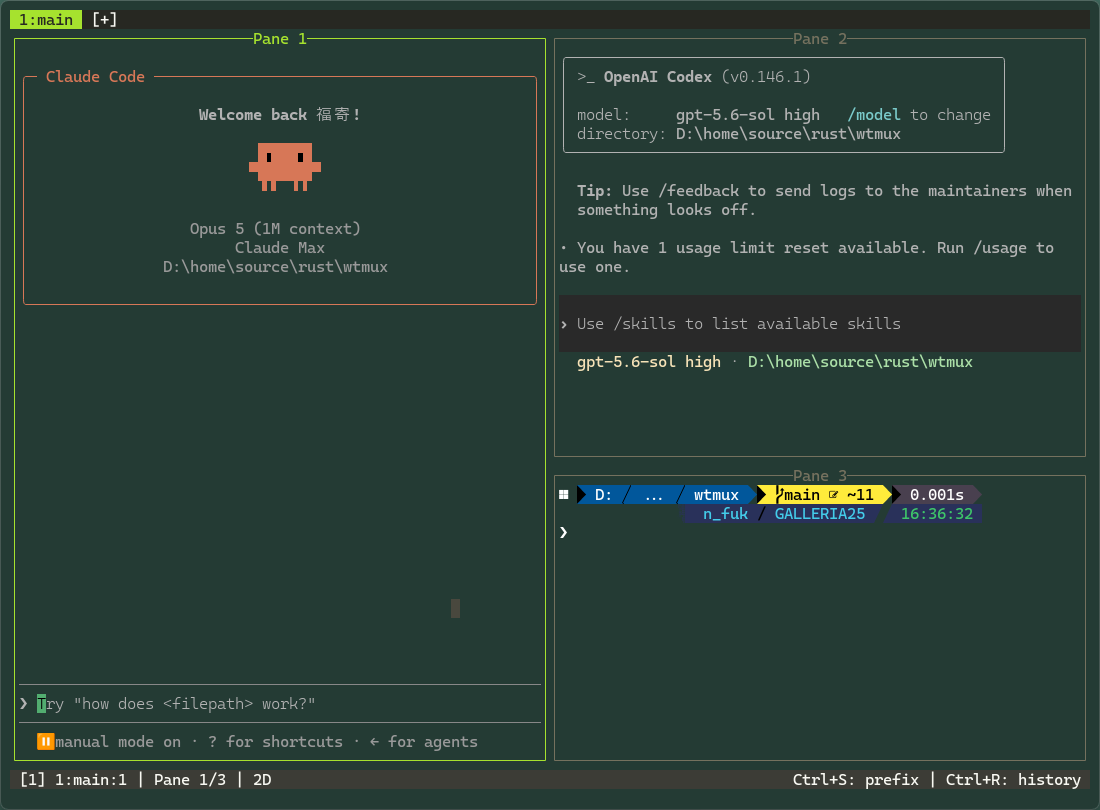Click the 0.001s execution time segment
The width and height of the screenshot is (1100, 810).
(937, 494)
